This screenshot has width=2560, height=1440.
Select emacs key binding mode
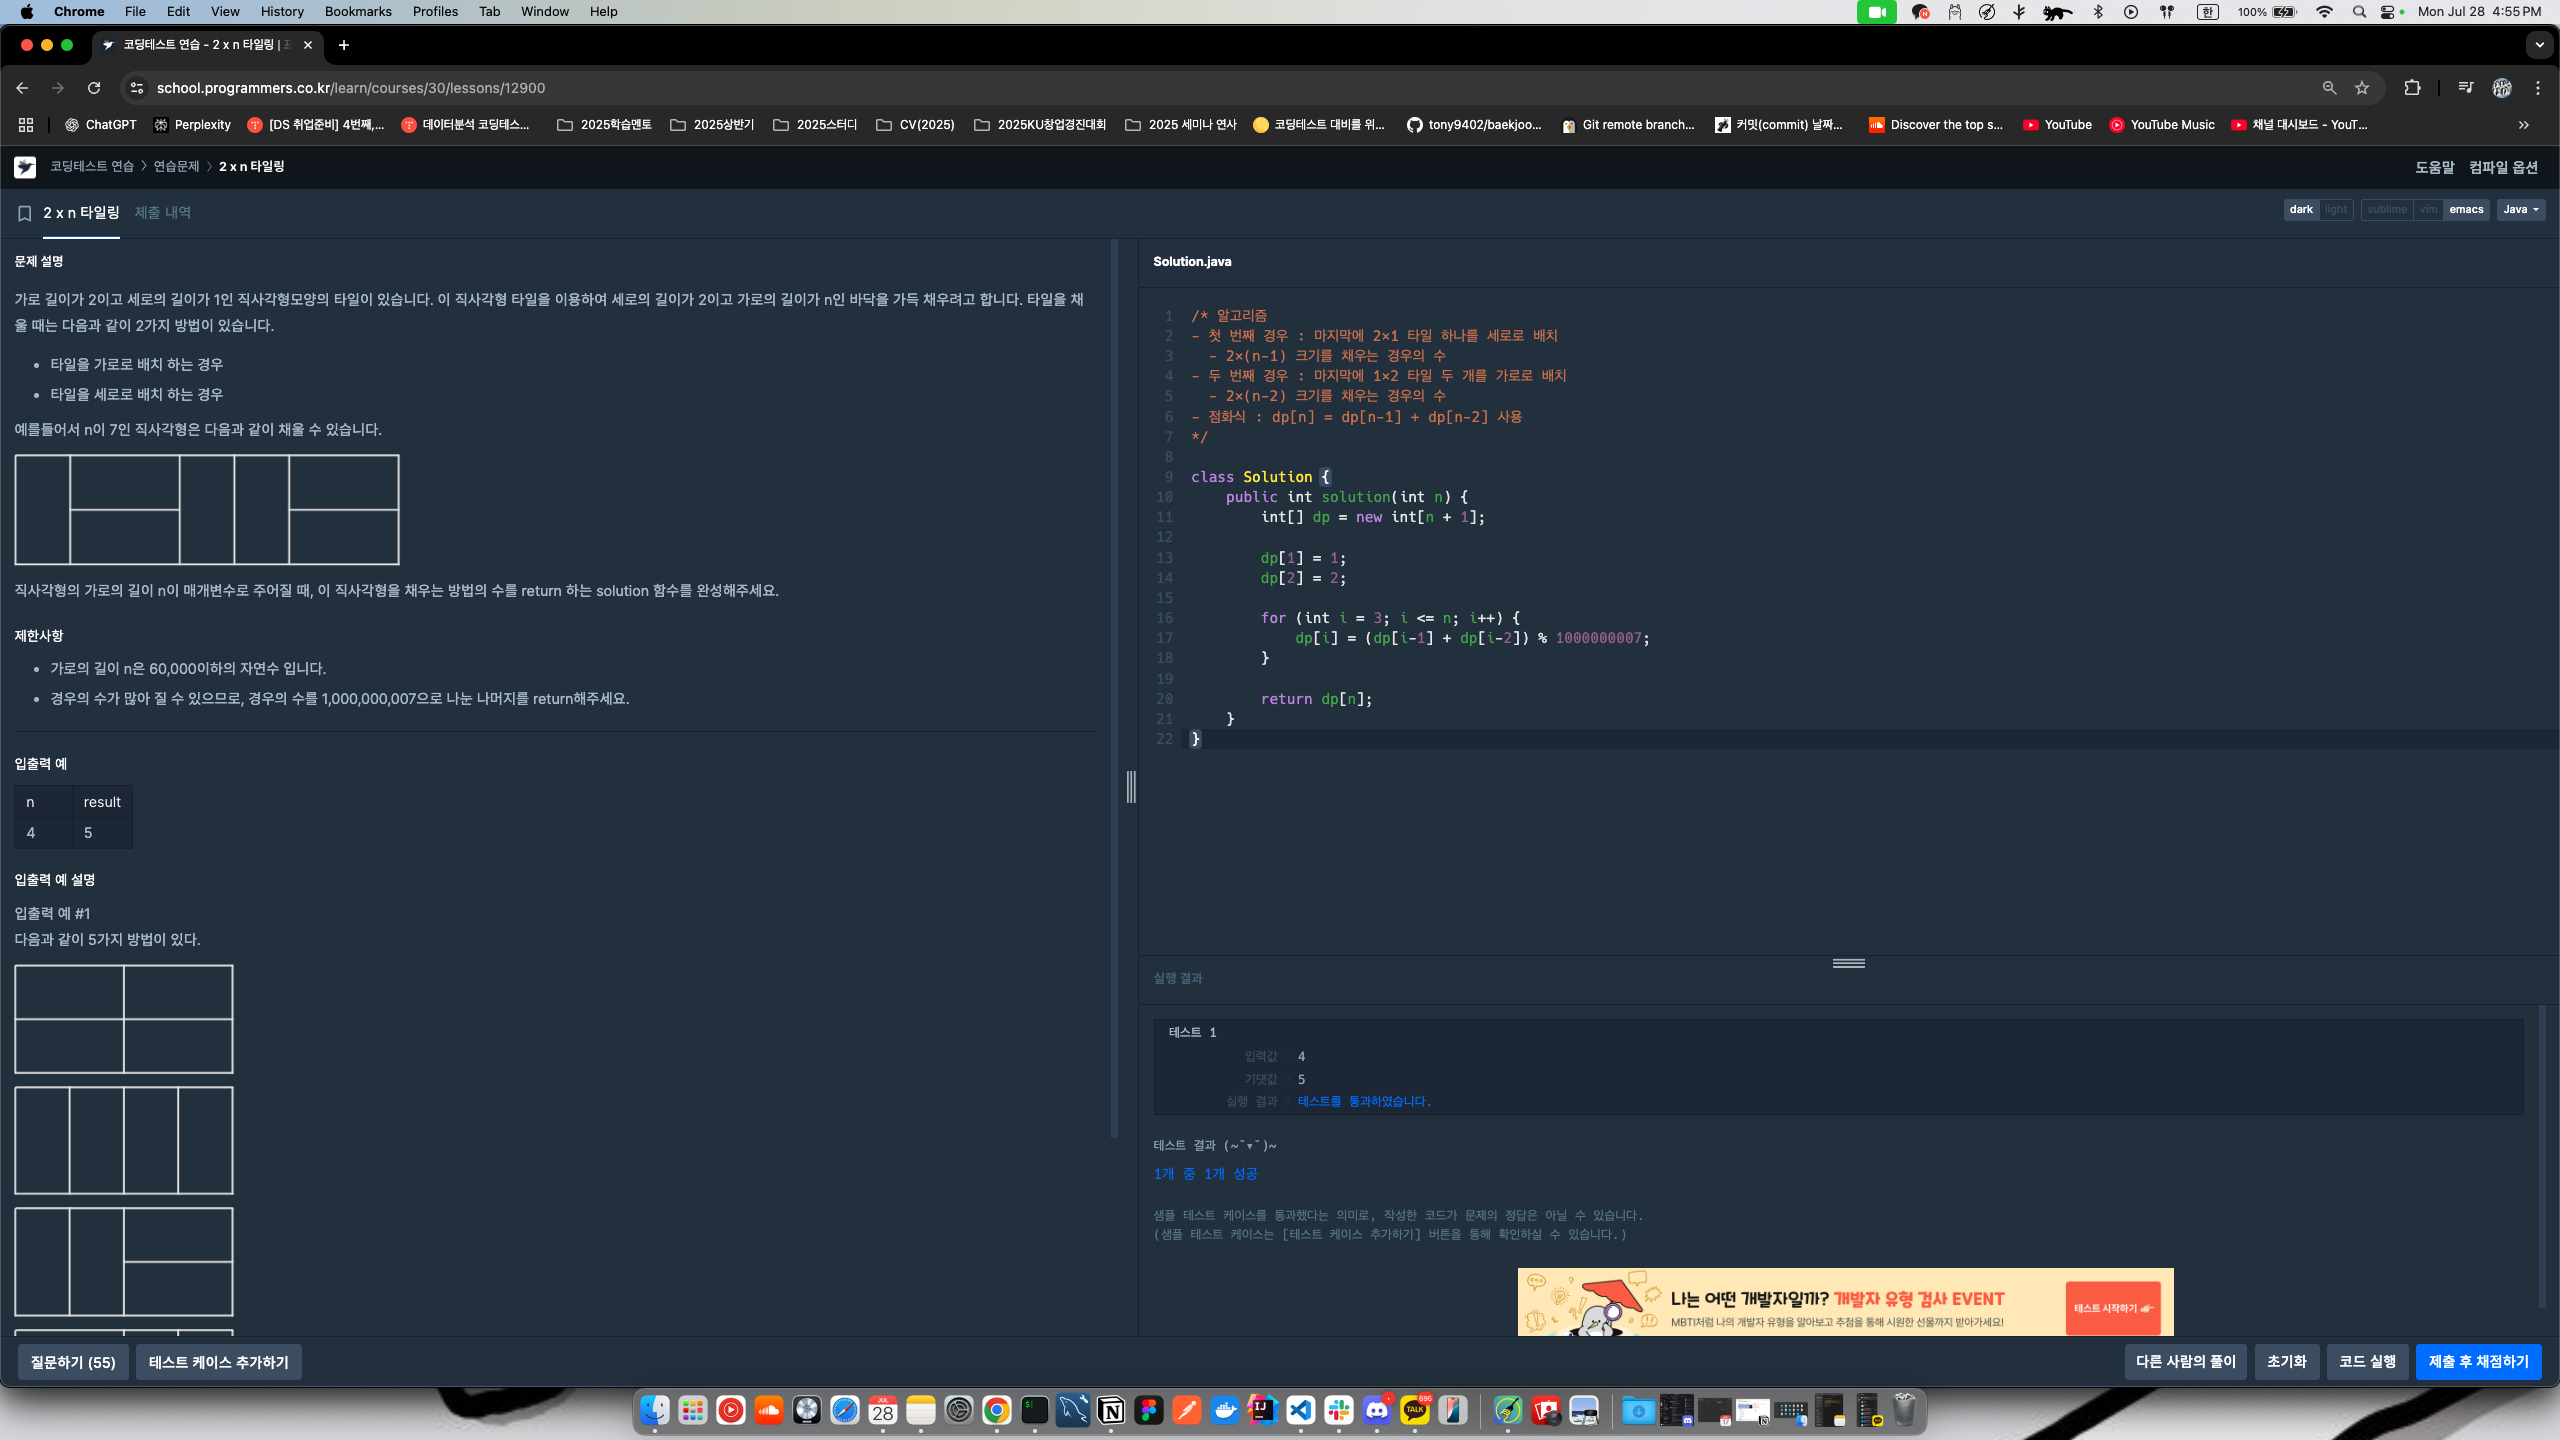tap(2466, 210)
